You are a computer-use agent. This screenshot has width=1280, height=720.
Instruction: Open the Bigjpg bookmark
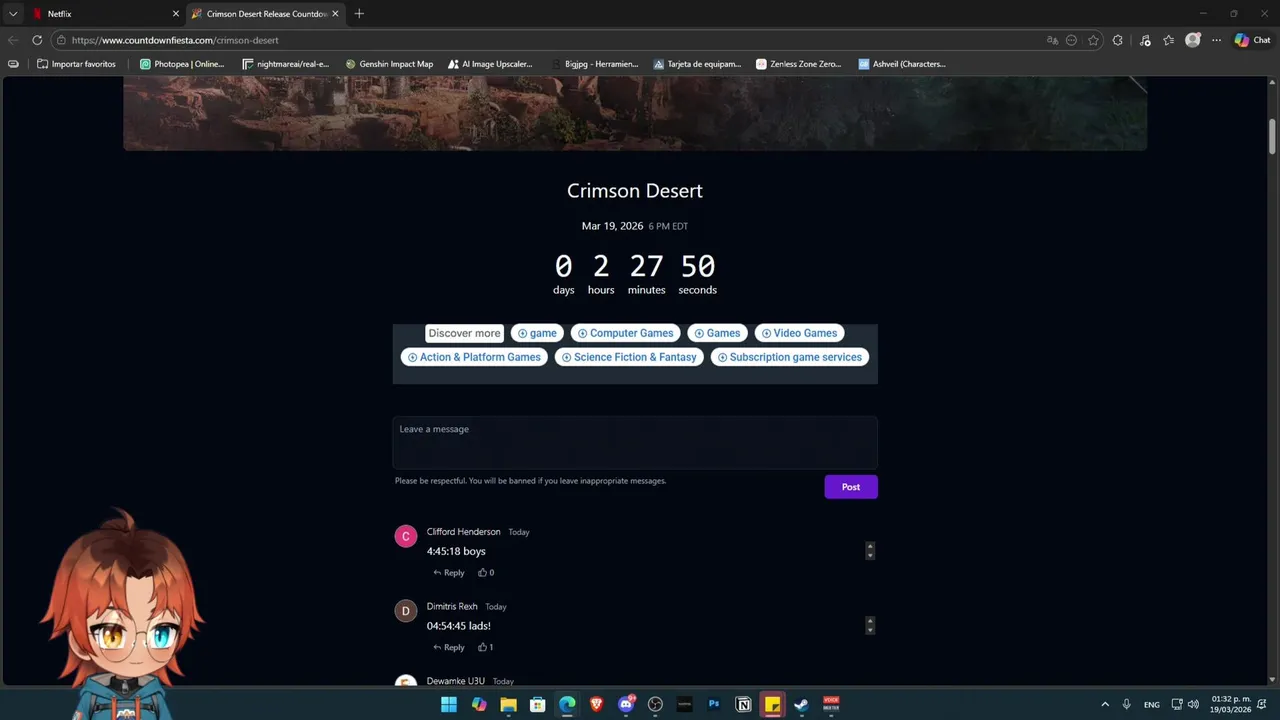point(594,64)
